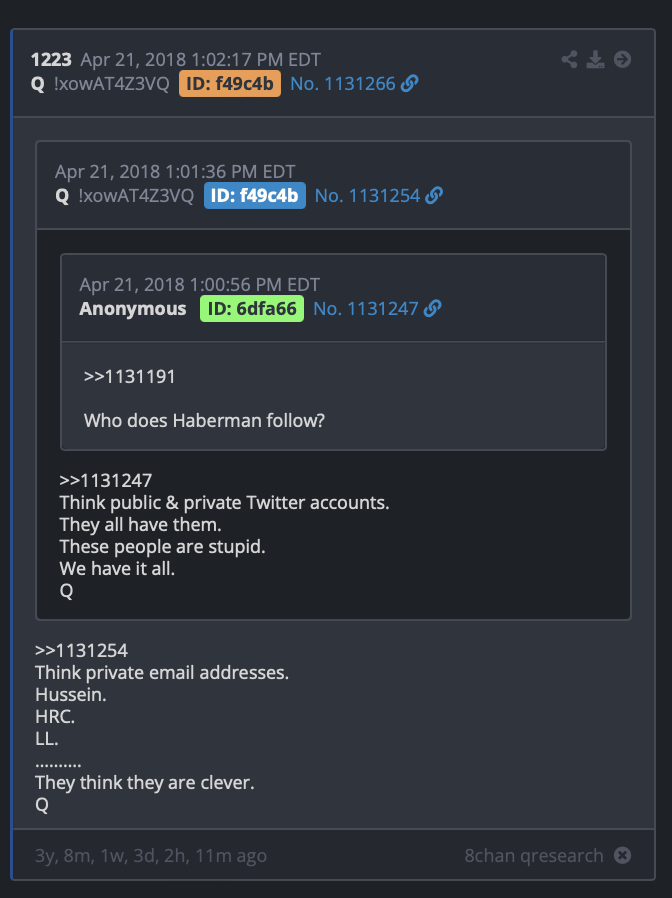Click the right arrow circle icon
Screen dimensions: 672x898
coord(622,59)
